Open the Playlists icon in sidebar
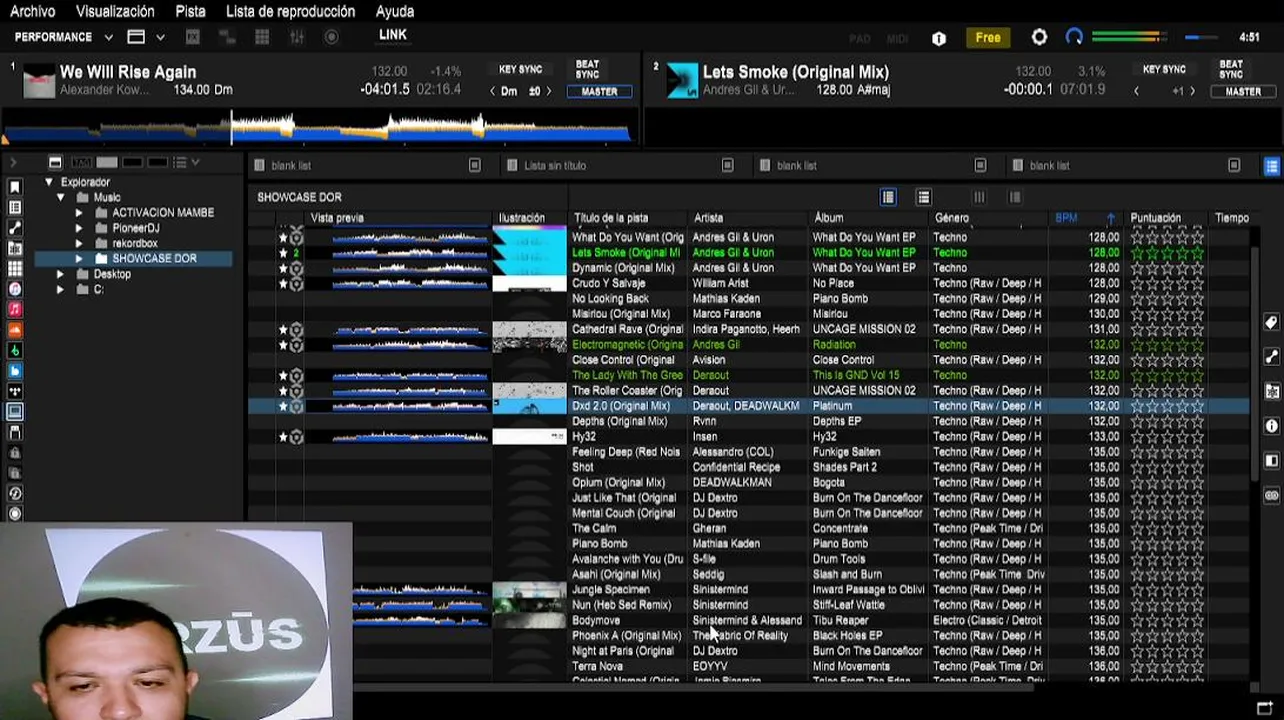 point(15,207)
